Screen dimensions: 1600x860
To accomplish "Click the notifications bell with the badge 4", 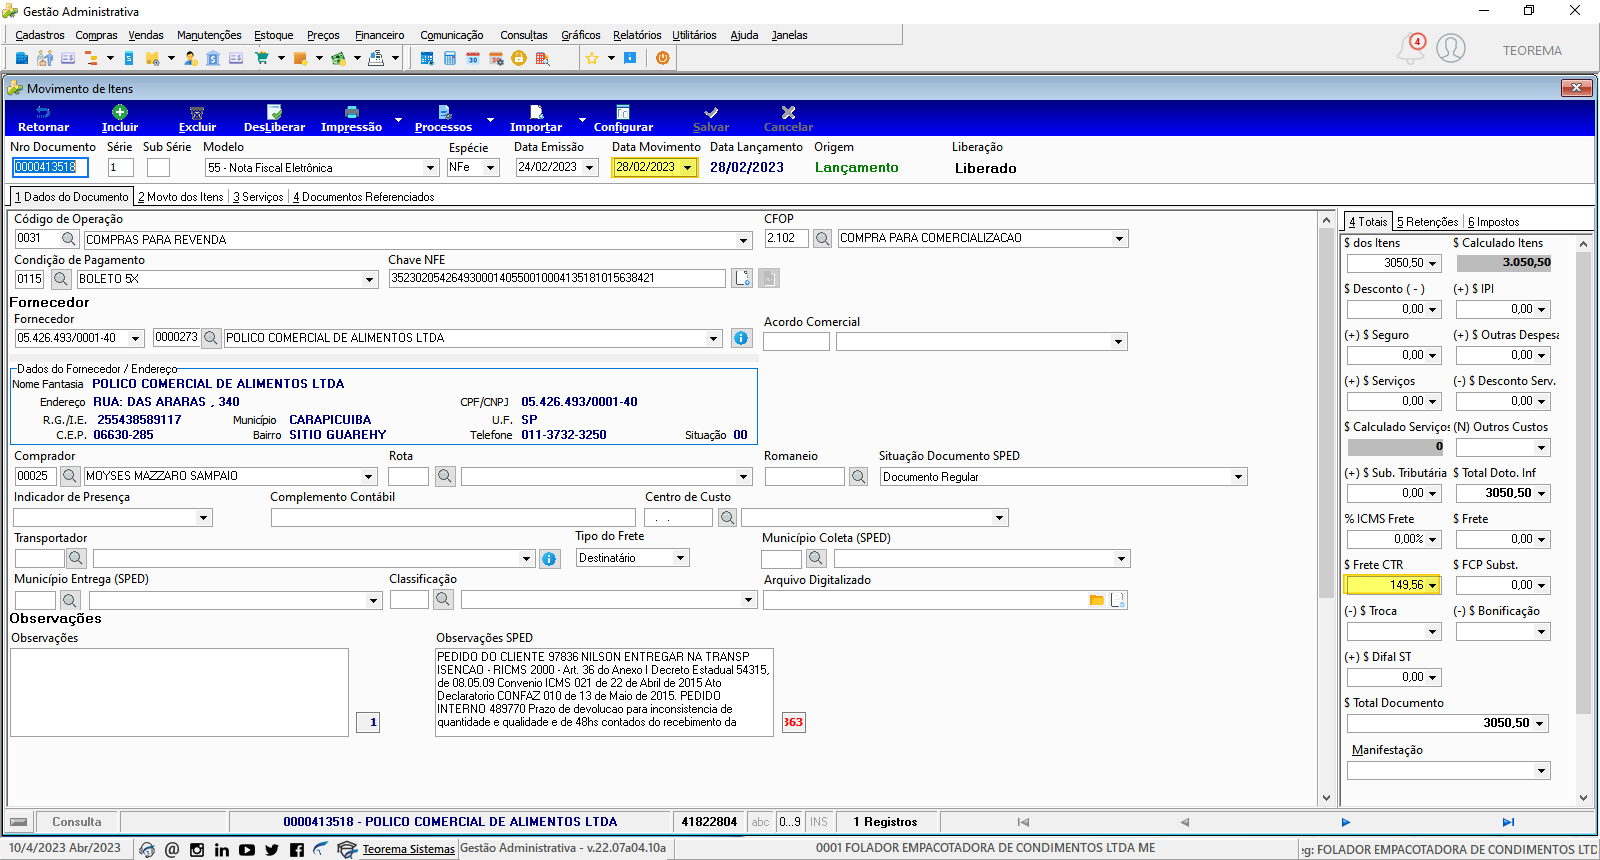I will [1411, 48].
